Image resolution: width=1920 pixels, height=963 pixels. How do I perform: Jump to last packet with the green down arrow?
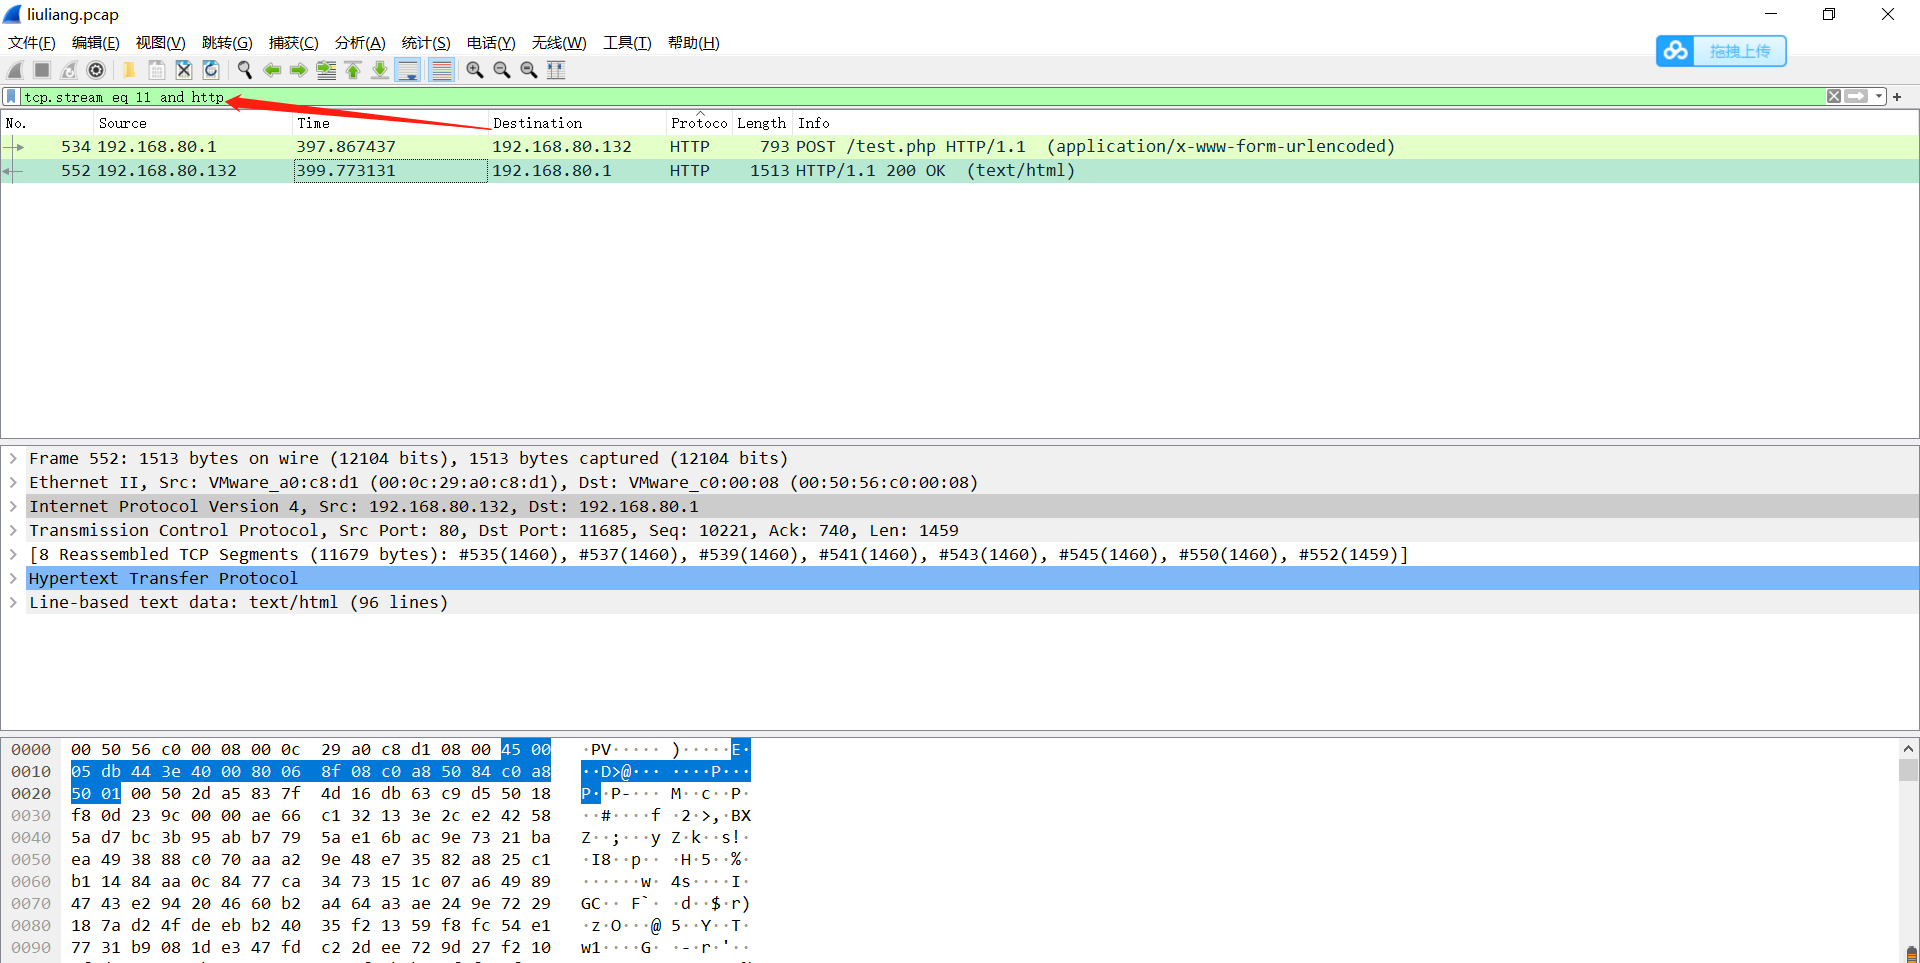pos(380,69)
